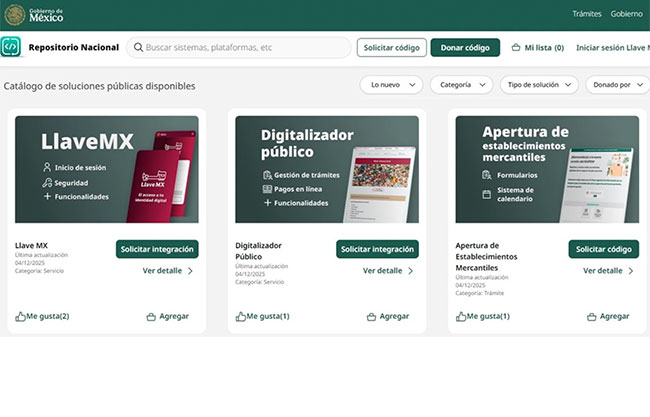Like Llave MX with thumbs-up icon

[21, 316]
